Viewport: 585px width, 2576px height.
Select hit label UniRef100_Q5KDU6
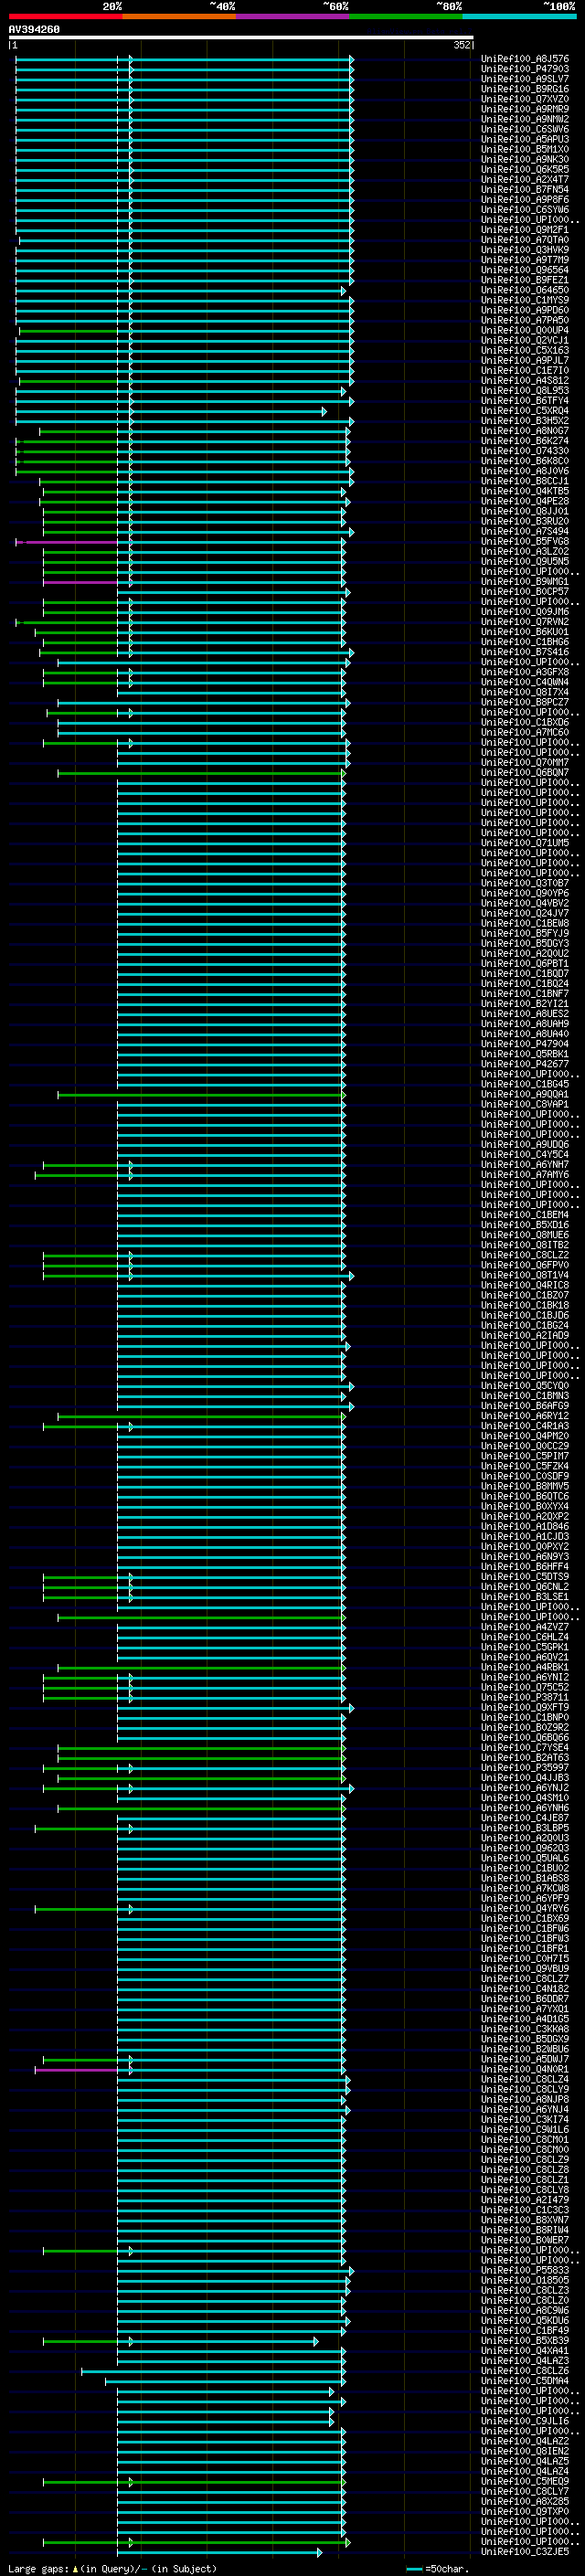pyautogui.click(x=525, y=2320)
